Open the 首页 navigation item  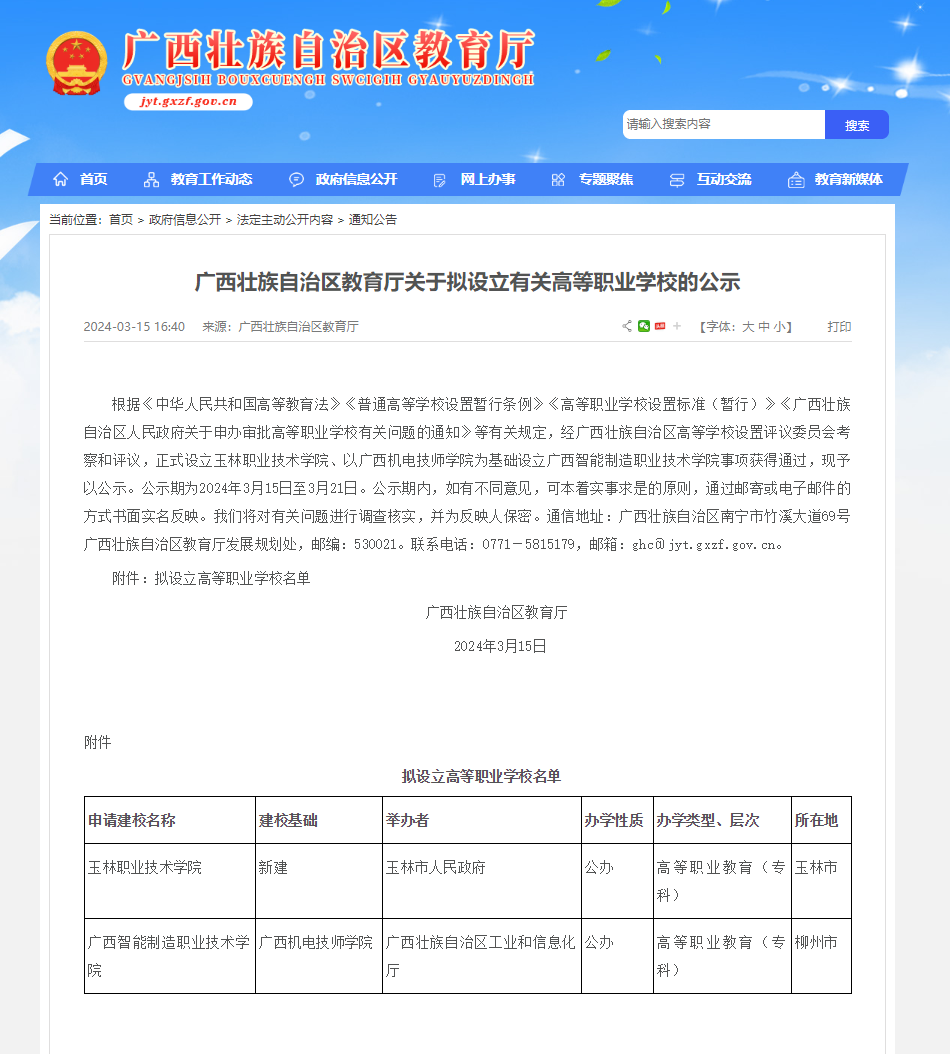tap(93, 179)
